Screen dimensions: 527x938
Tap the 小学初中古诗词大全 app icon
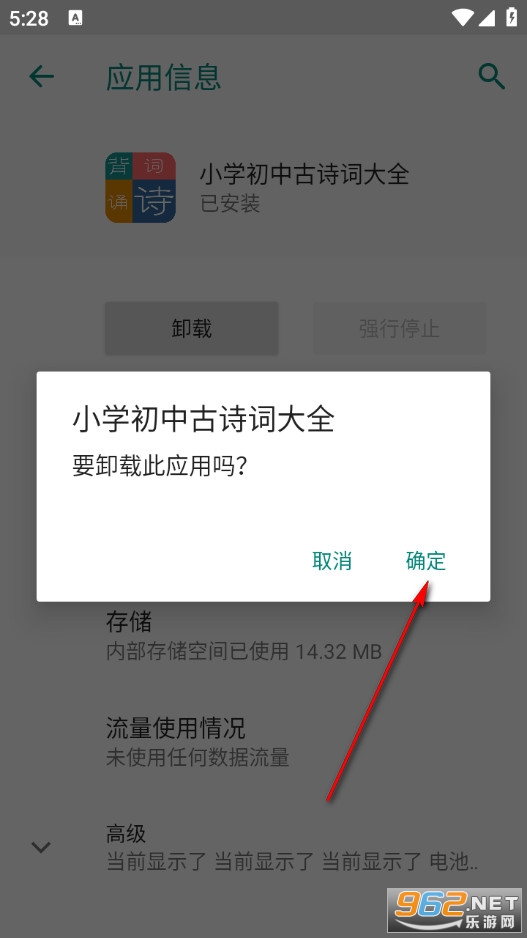(x=141, y=187)
